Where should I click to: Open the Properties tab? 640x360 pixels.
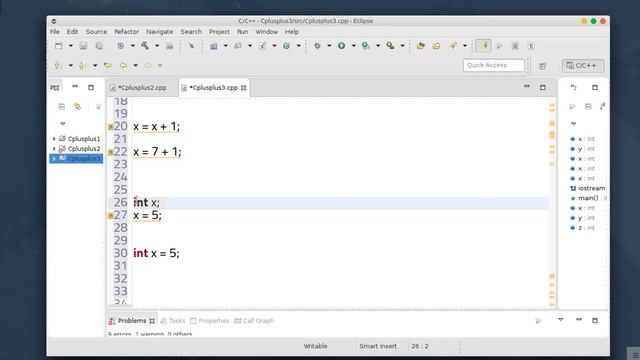coord(210,321)
